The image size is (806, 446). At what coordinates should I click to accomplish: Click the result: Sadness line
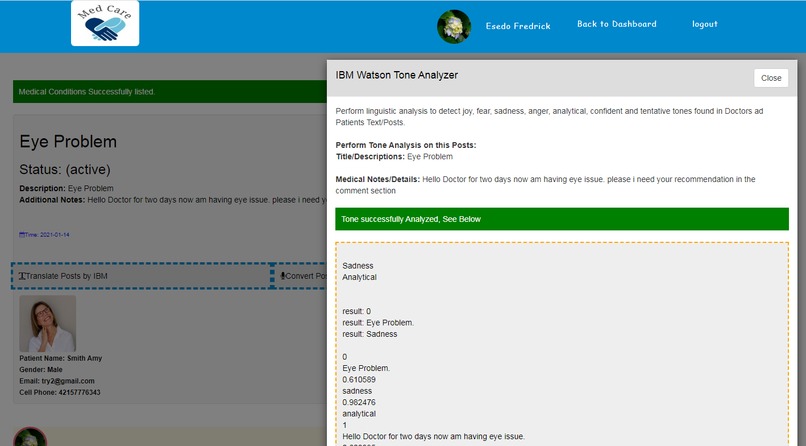click(370, 334)
